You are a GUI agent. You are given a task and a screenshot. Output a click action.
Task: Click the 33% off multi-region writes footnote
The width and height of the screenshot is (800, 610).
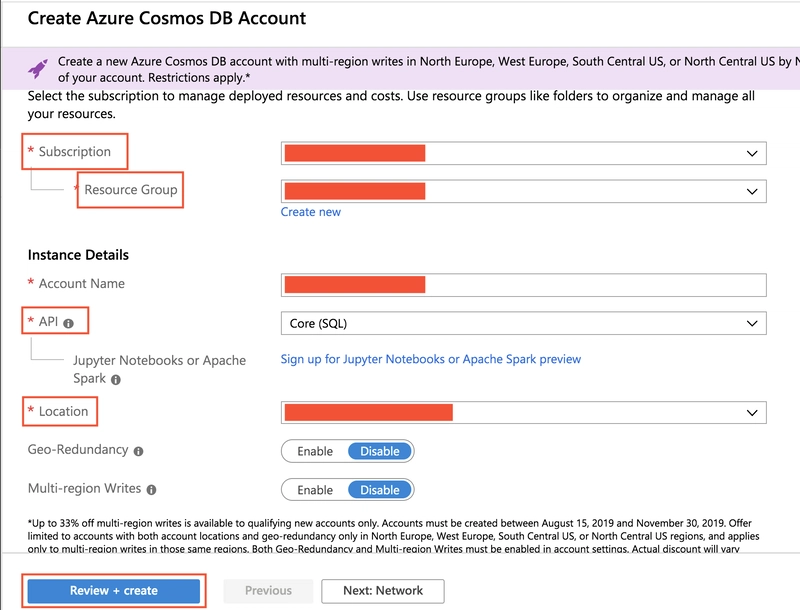tap(393, 536)
